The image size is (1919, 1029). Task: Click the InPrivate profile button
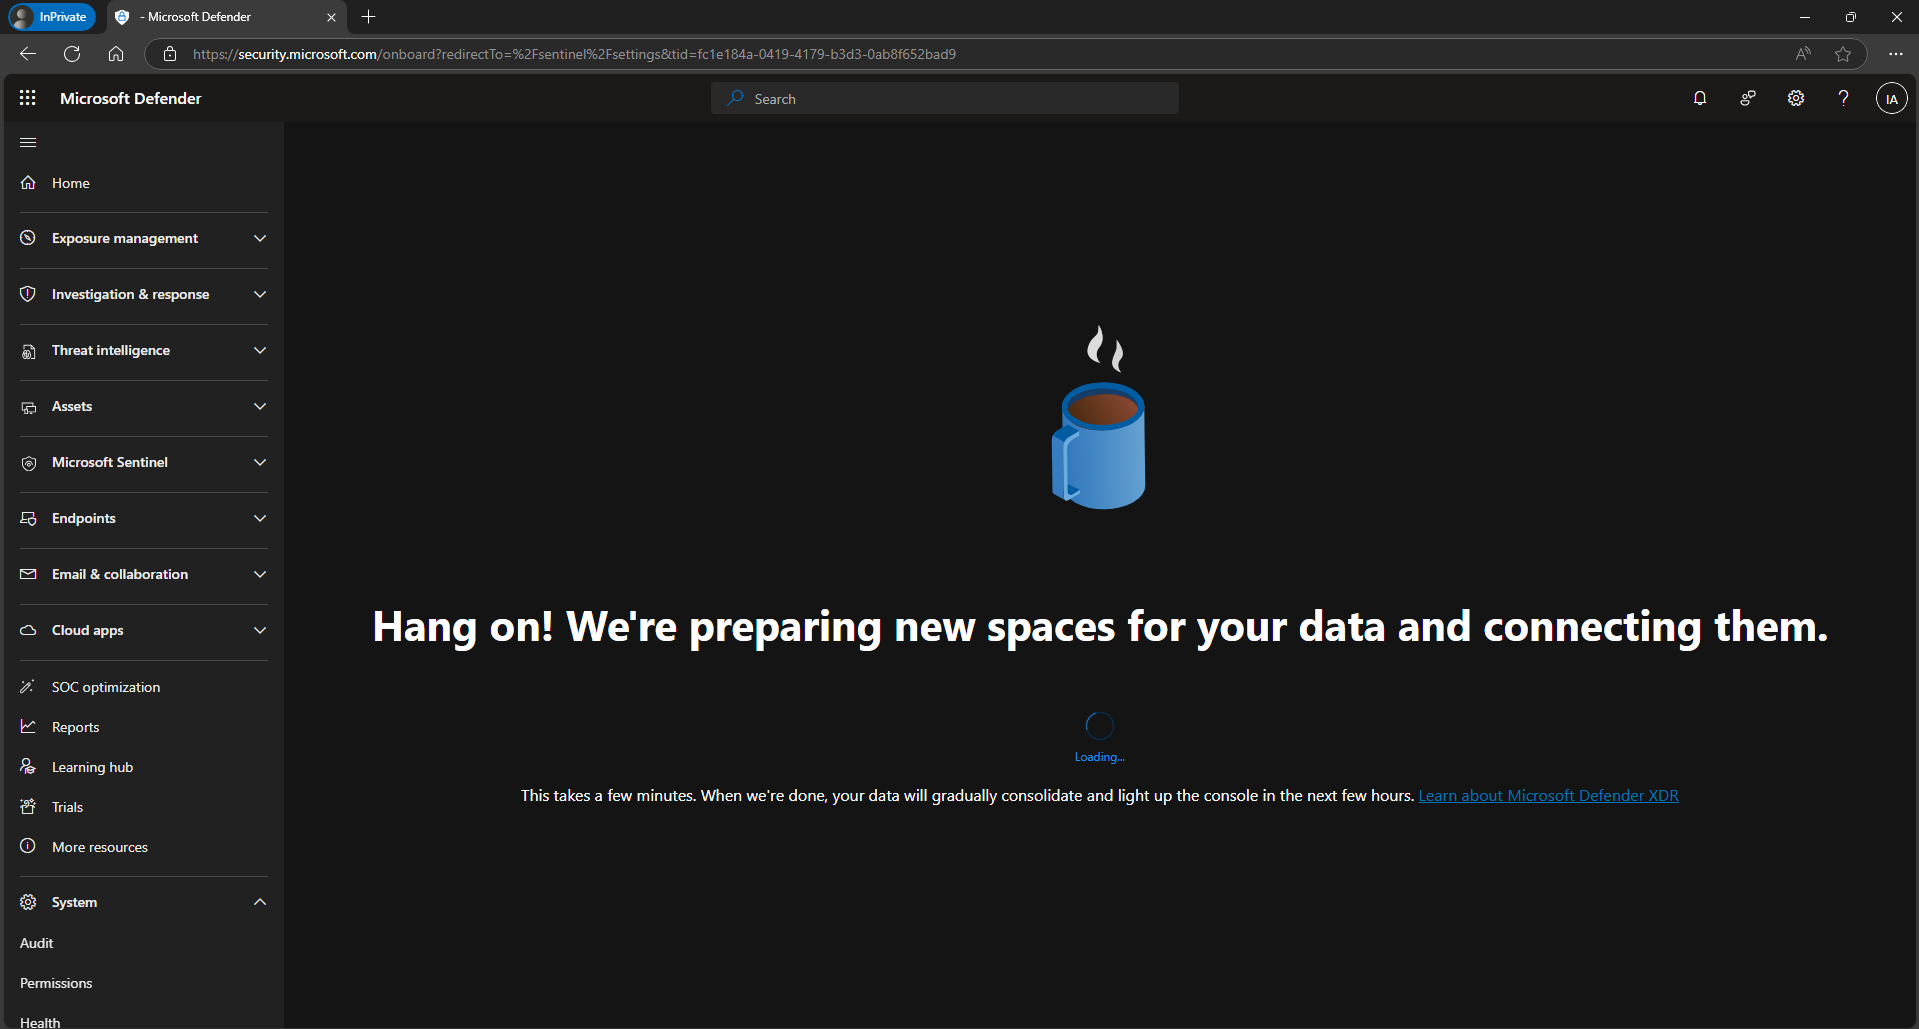[x=52, y=17]
